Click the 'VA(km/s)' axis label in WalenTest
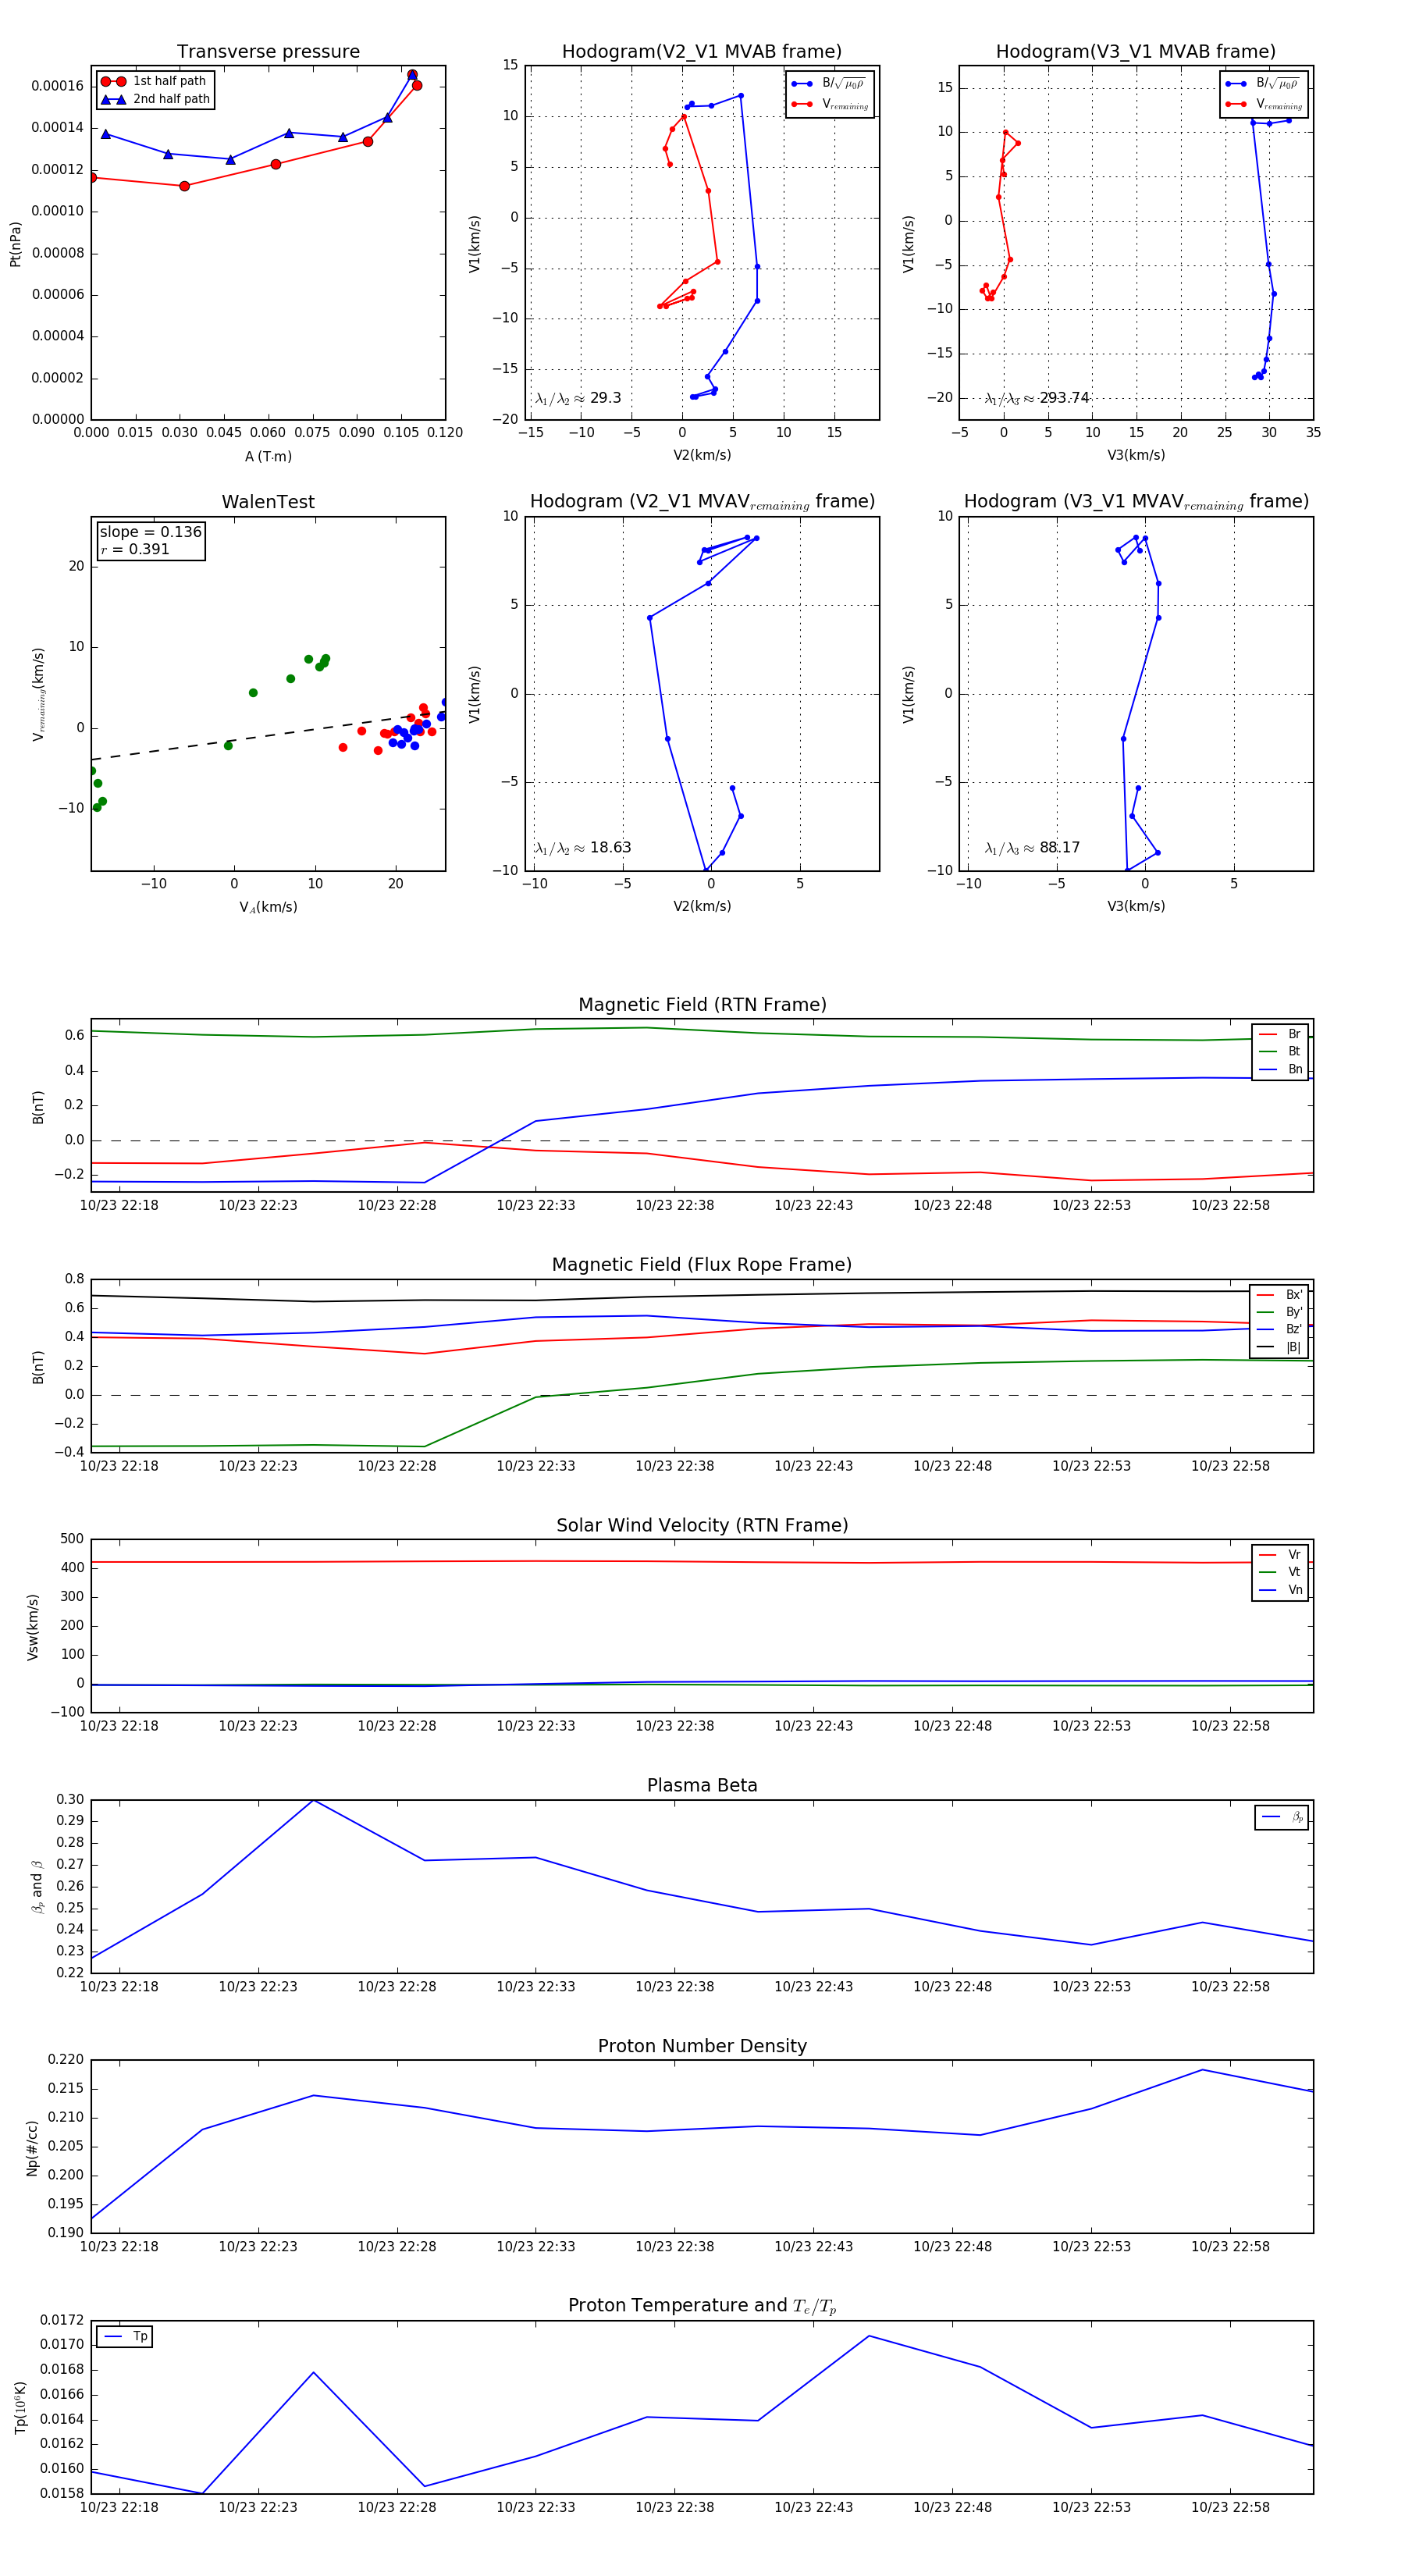Image resolution: width=1405 pixels, height=2576 pixels. [x=268, y=908]
